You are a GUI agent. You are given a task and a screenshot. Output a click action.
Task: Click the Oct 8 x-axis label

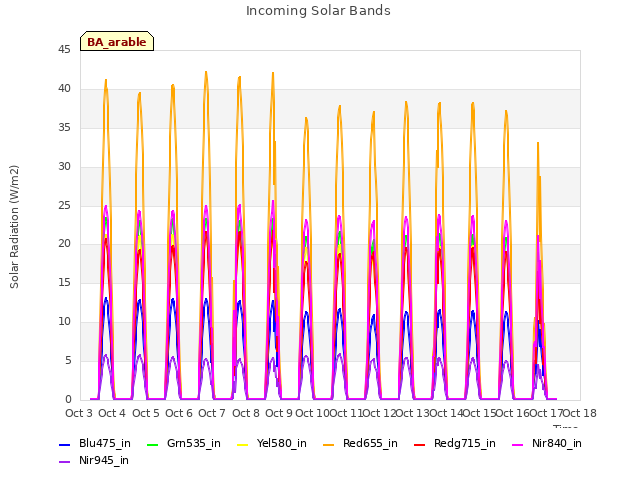(246, 413)
